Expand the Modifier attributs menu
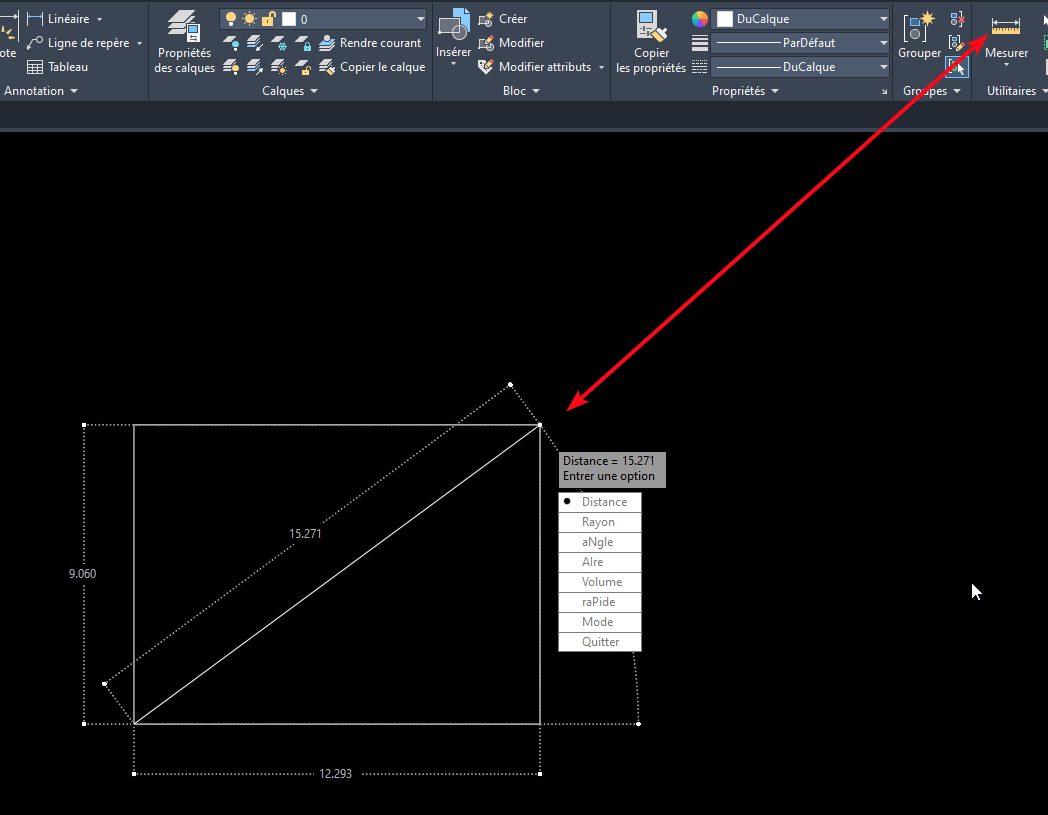The width and height of the screenshot is (1048, 815). coord(603,66)
